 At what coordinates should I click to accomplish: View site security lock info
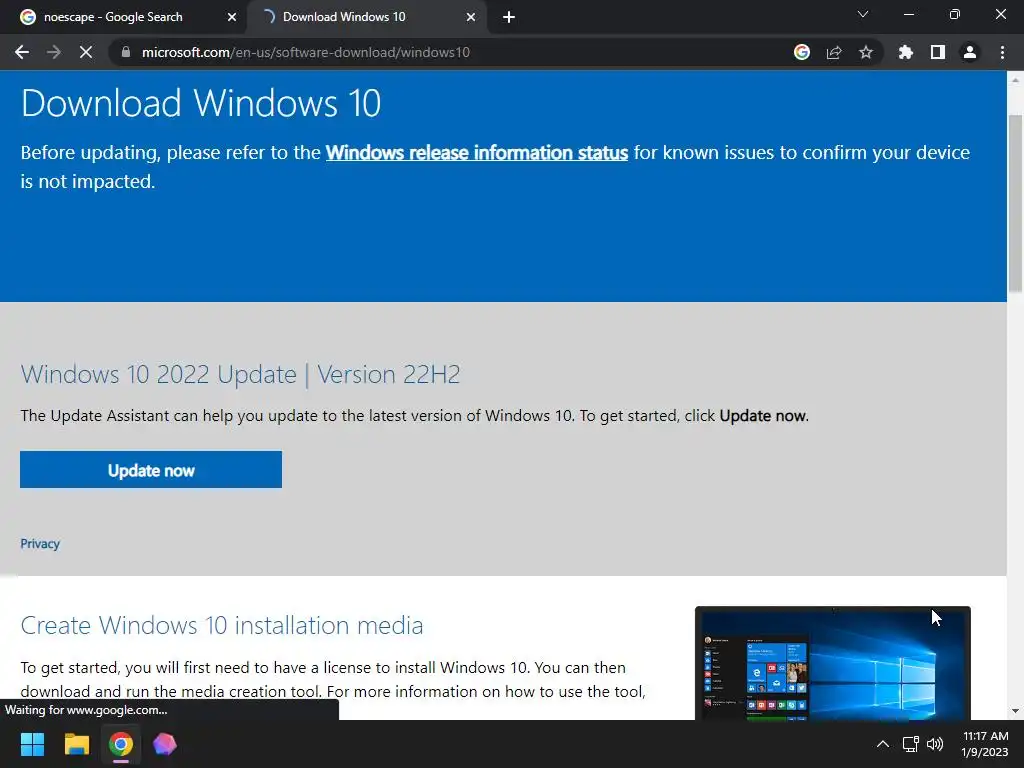[x=126, y=52]
